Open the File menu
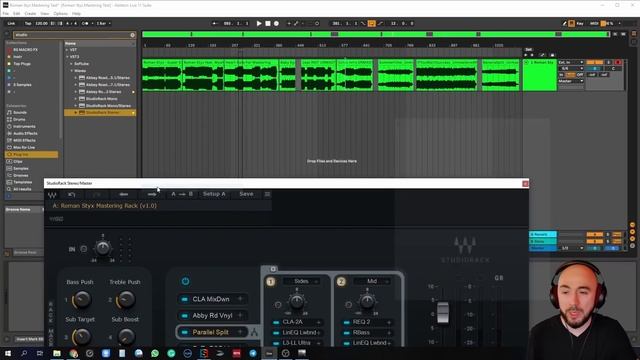Viewport: 640px width, 360px height. [6, 13]
